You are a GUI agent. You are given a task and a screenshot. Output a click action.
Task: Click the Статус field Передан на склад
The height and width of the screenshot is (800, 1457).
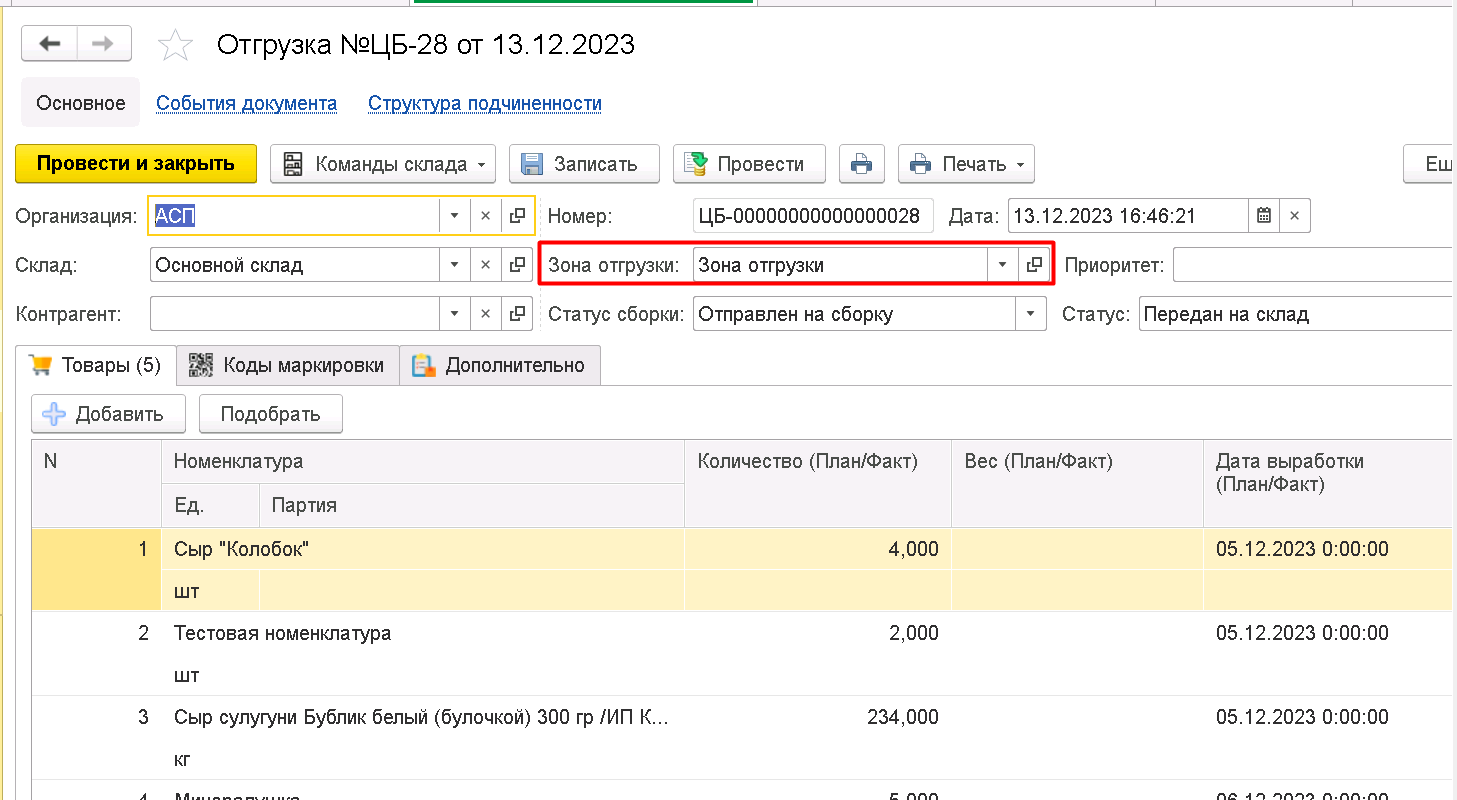(1296, 314)
